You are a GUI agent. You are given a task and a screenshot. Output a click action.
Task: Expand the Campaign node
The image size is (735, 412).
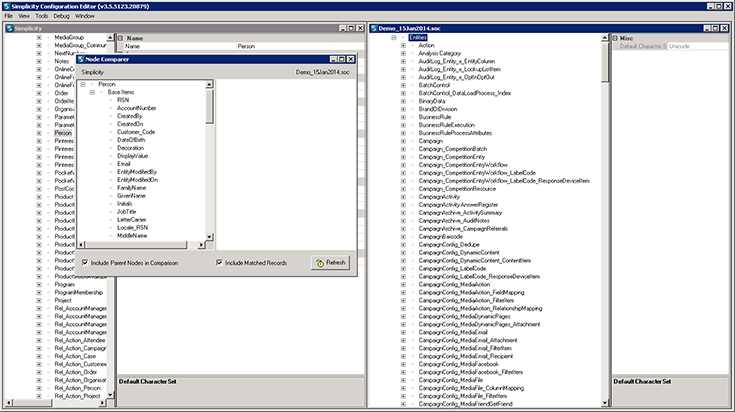[403, 141]
